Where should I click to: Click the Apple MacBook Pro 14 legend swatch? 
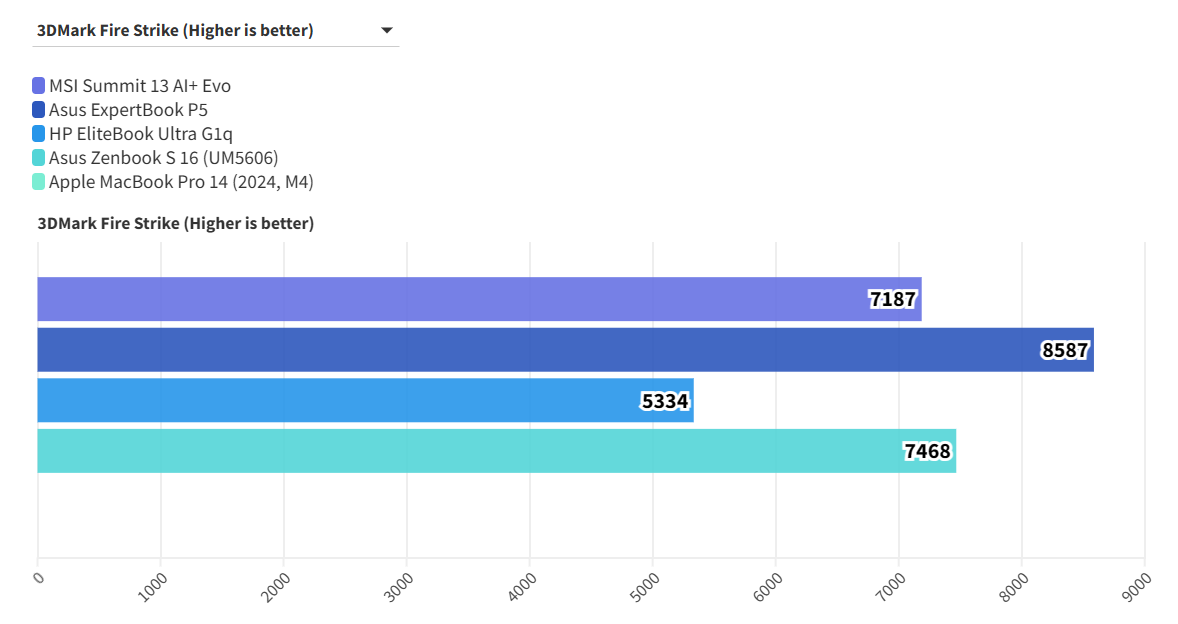(39, 182)
